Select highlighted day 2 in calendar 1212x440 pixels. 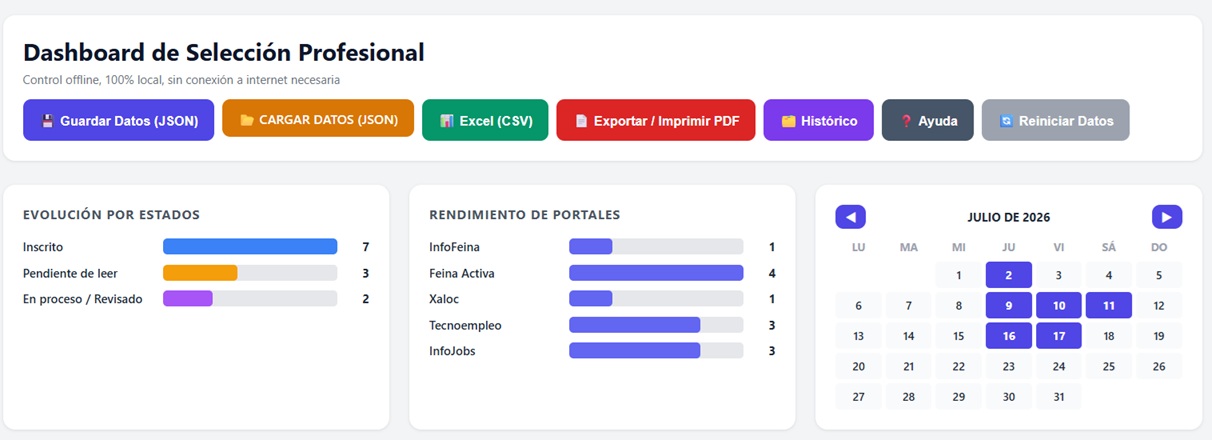pyautogui.click(x=1009, y=275)
